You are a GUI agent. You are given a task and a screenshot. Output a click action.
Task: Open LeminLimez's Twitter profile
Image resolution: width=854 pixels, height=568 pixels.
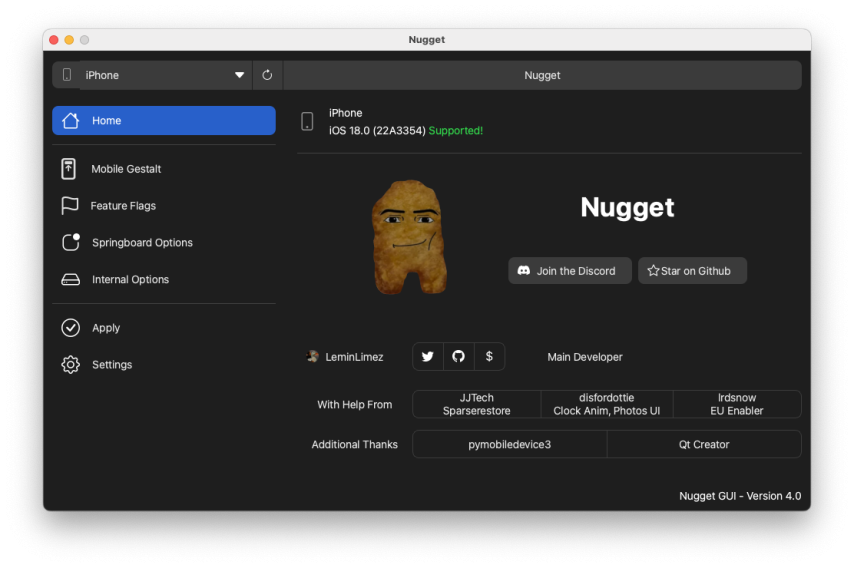(x=428, y=357)
